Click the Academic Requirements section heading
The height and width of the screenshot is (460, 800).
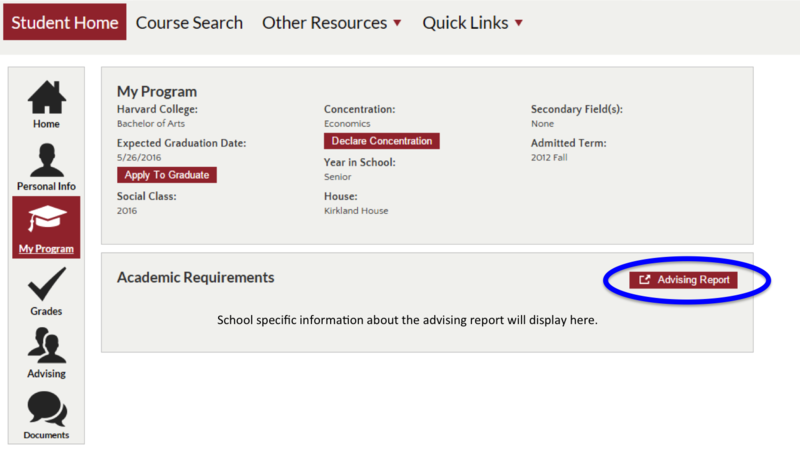pos(195,277)
